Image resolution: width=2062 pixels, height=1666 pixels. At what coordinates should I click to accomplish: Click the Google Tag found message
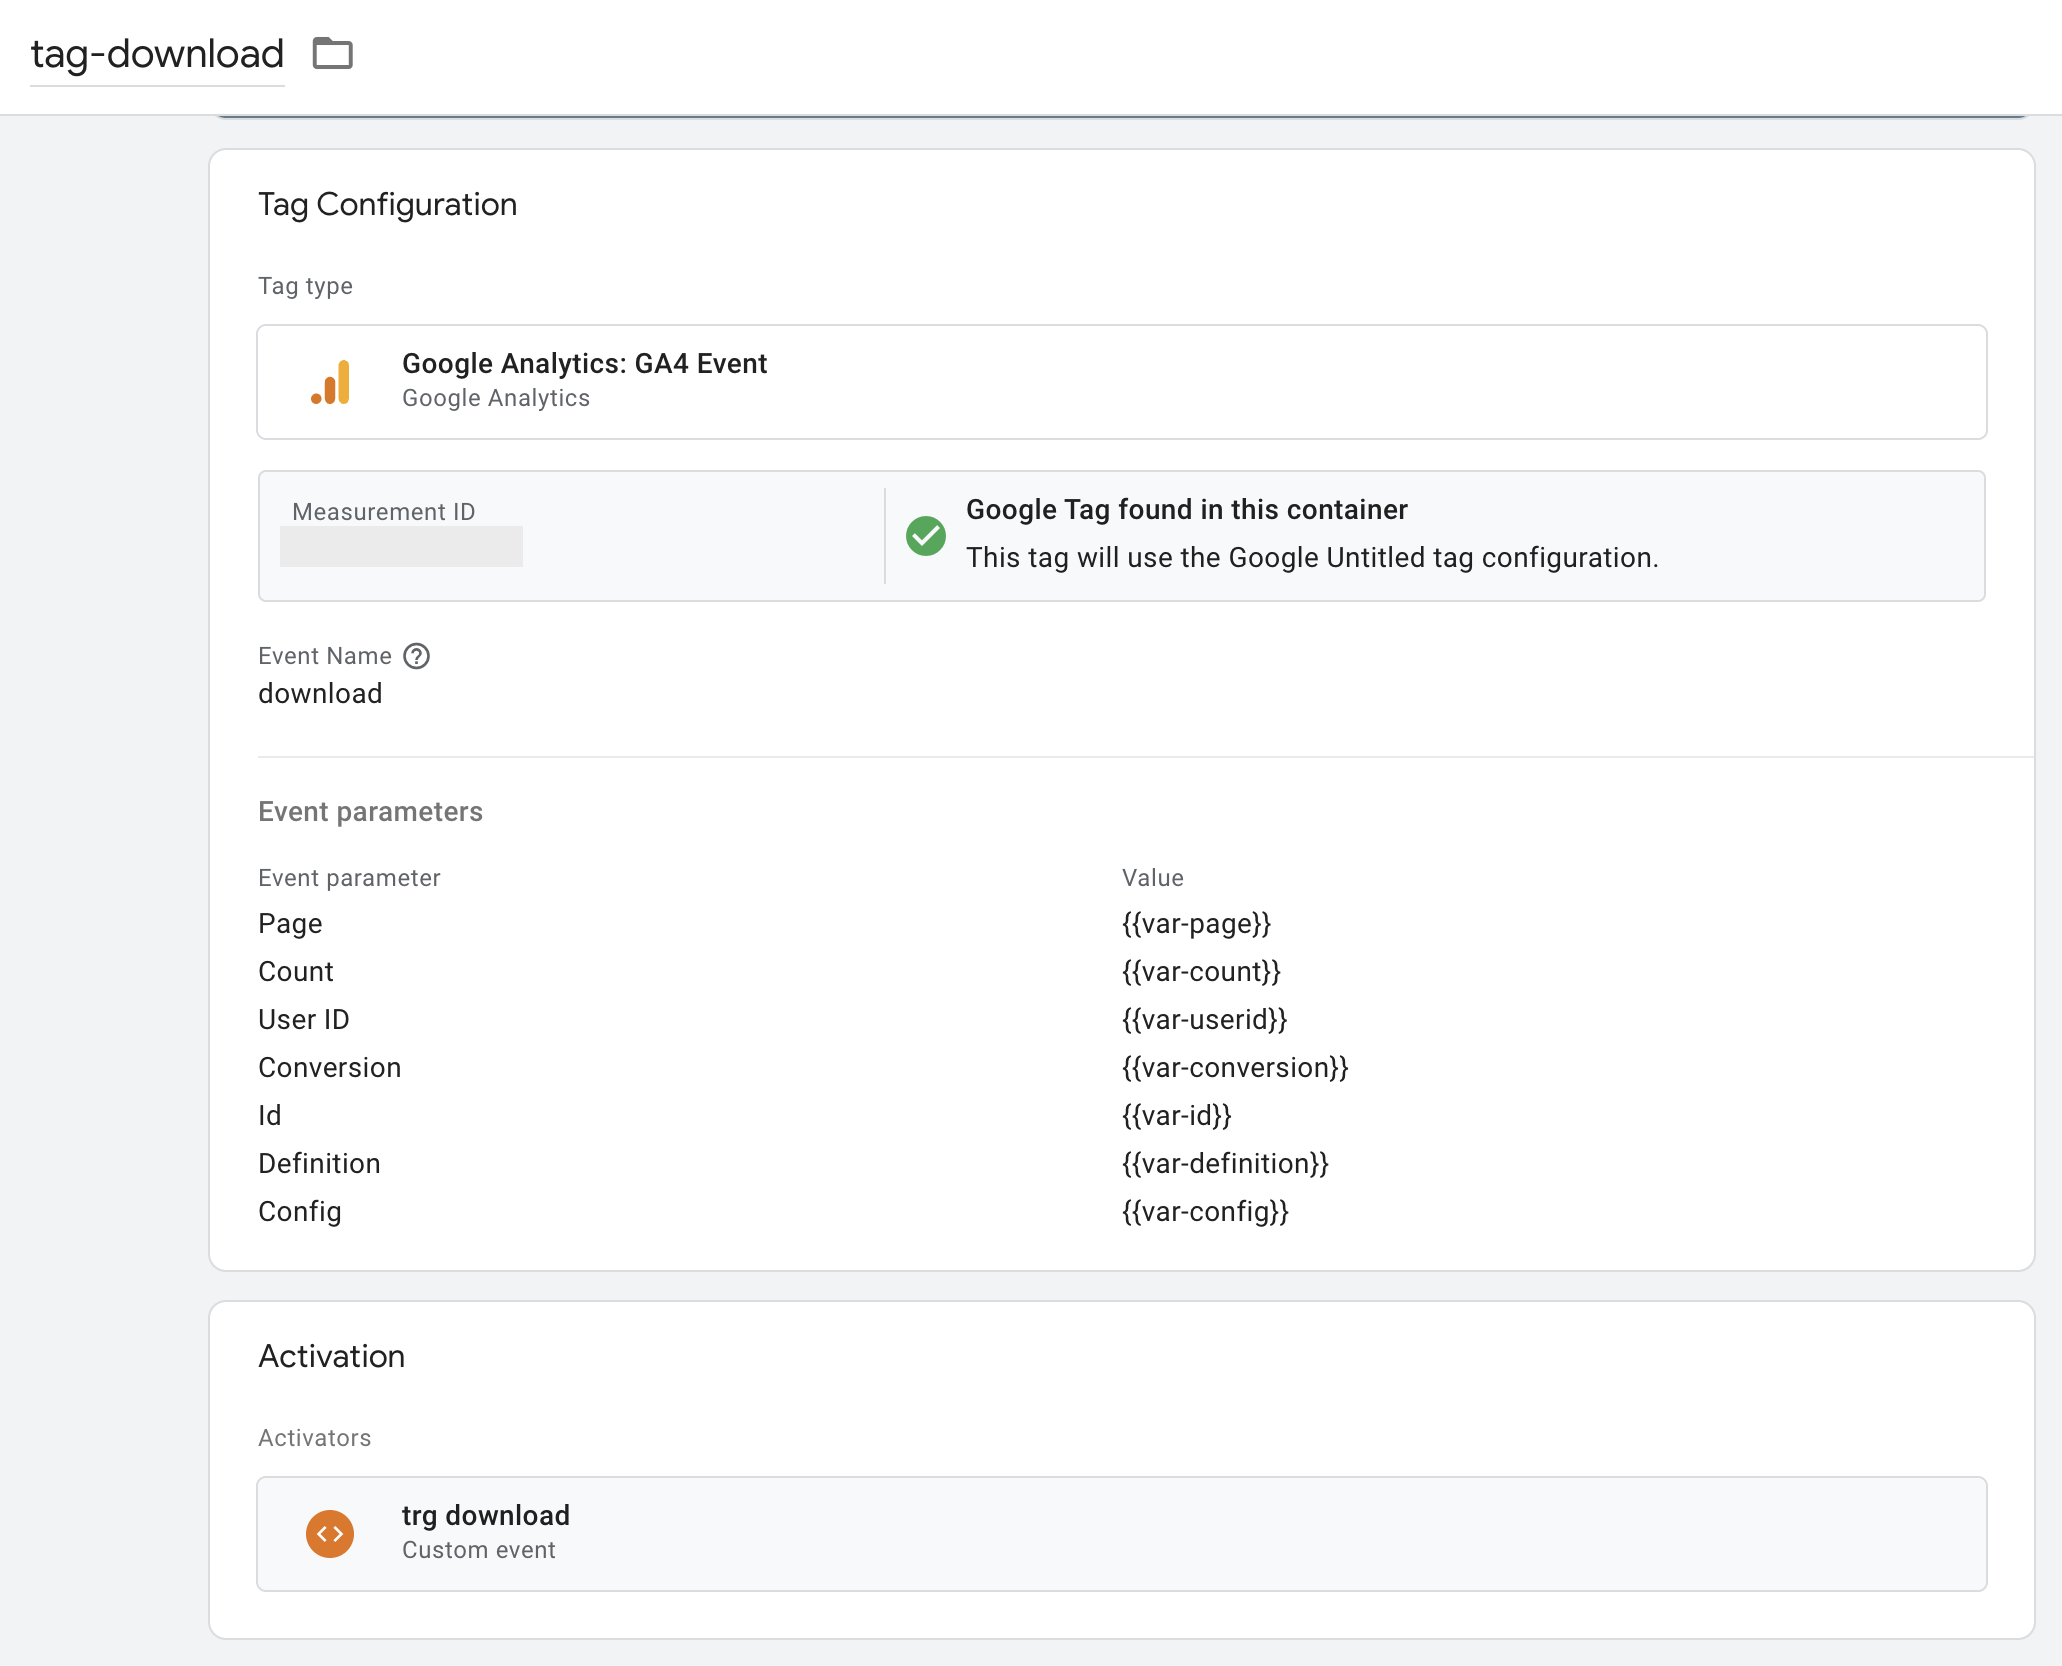coord(1186,510)
